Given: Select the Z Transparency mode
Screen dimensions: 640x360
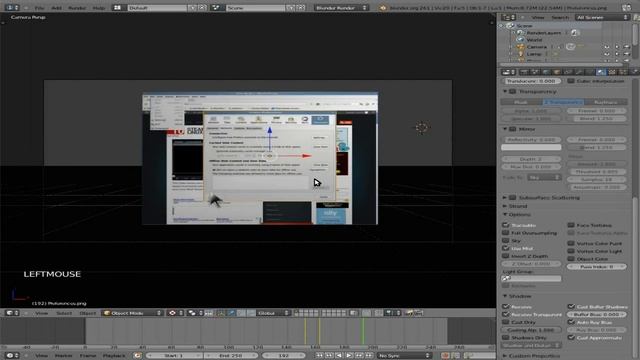Looking at the screenshot, I should (563, 102).
